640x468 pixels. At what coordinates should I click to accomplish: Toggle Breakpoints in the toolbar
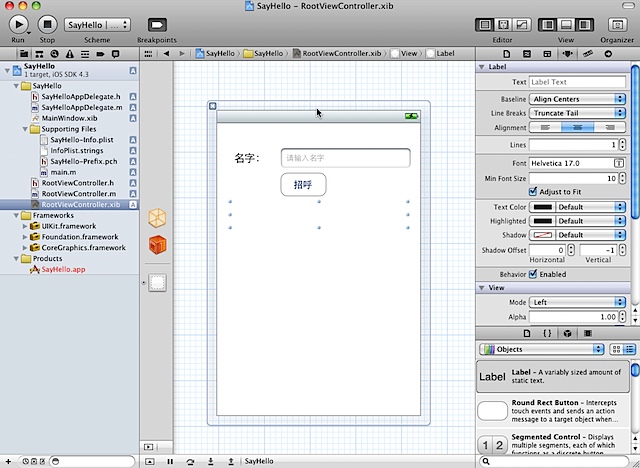pyautogui.click(x=156, y=24)
